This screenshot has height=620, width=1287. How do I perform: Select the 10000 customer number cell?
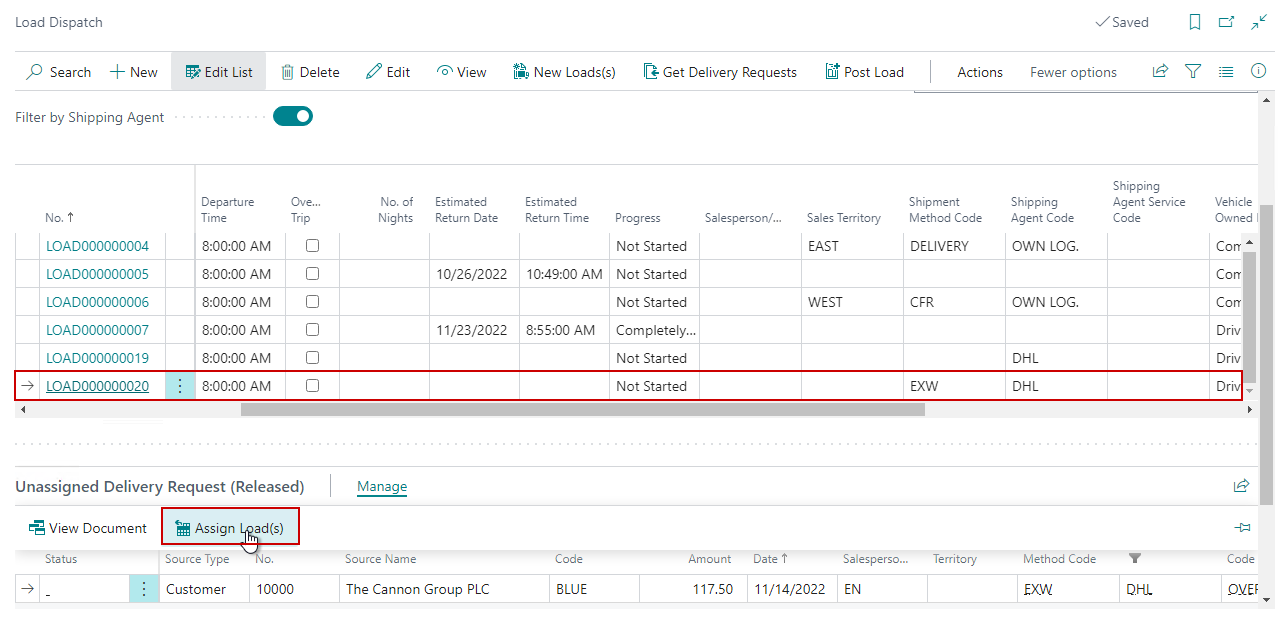tap(294, 590)
